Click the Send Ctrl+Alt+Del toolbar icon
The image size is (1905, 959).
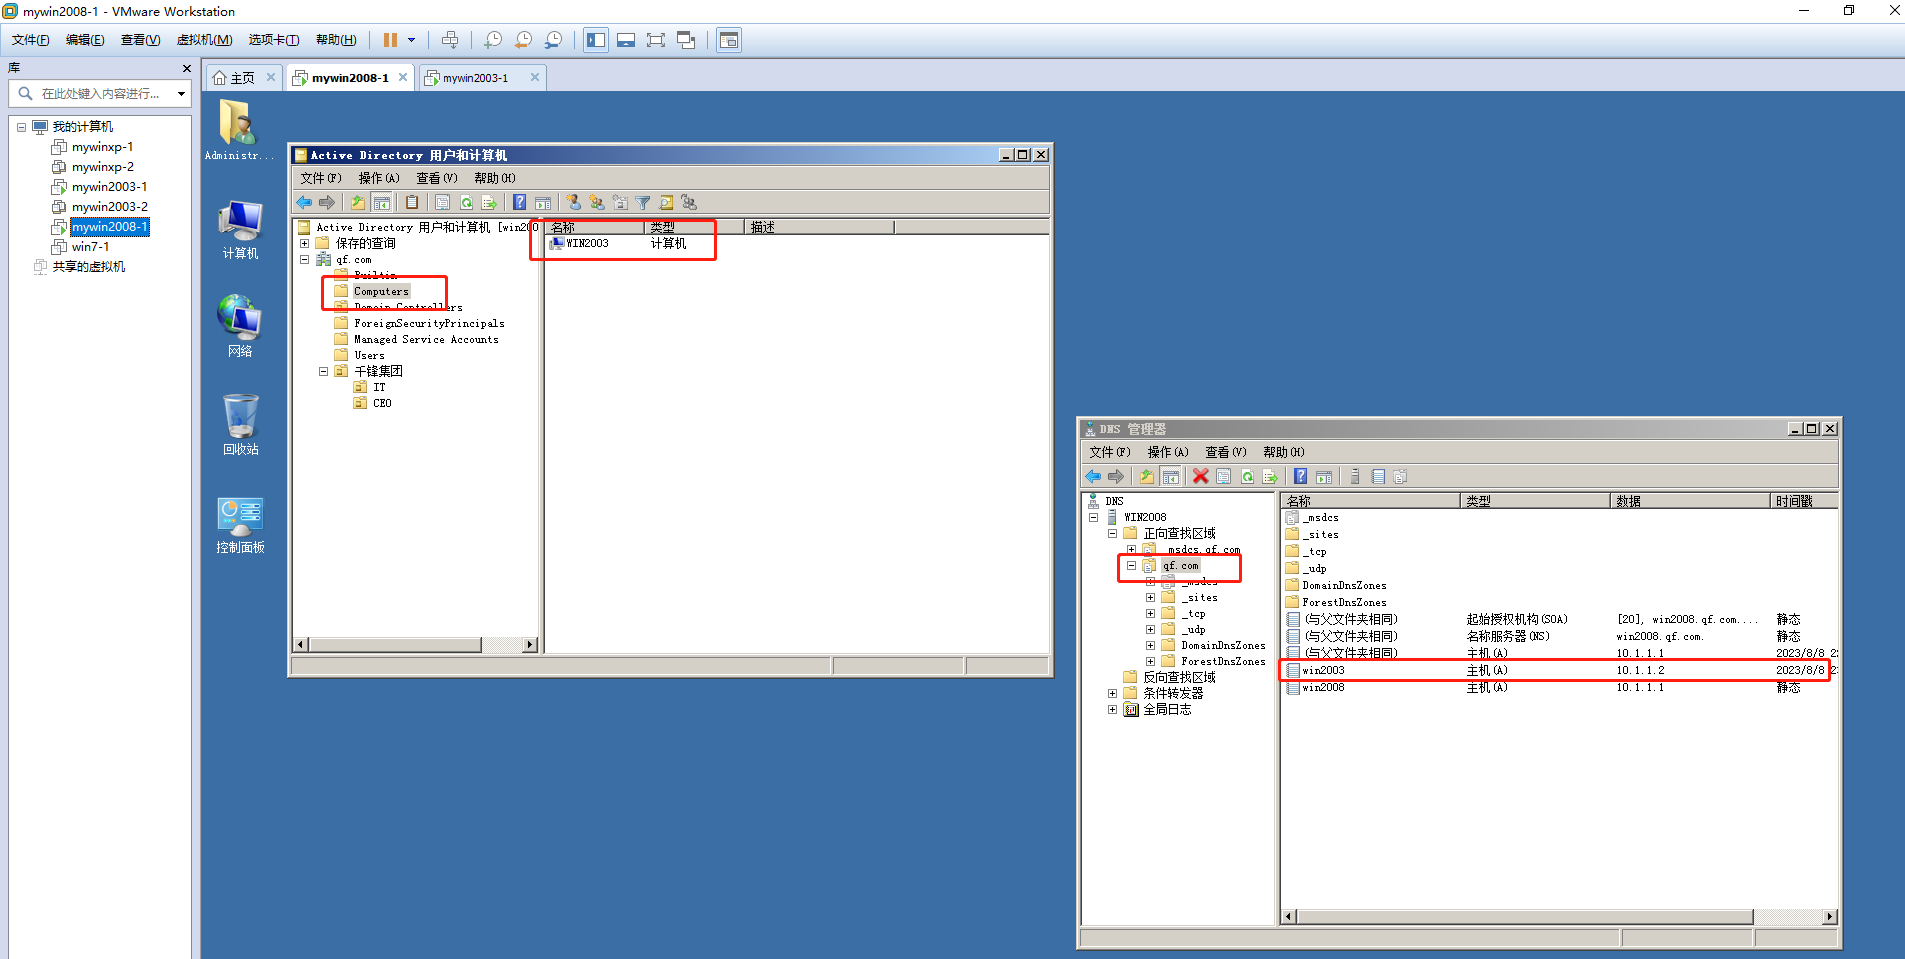point(450,40)
